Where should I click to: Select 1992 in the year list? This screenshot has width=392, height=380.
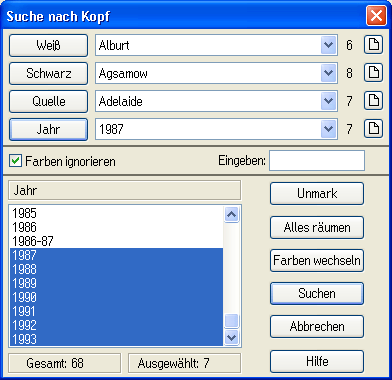(x=116, y=325)
